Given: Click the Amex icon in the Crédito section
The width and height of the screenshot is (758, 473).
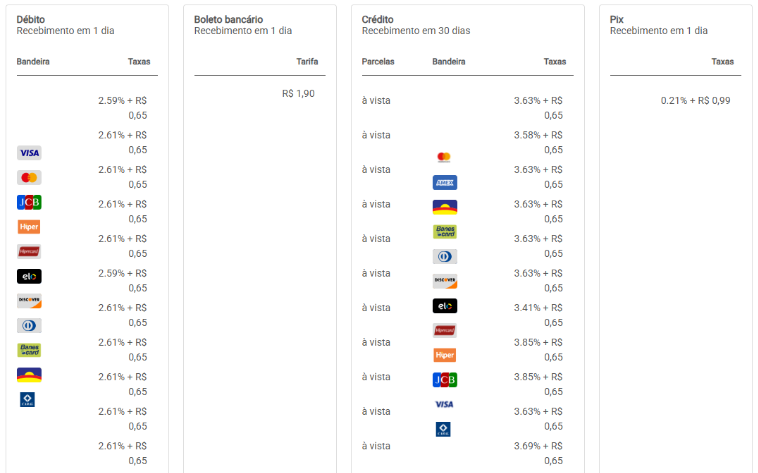Looking at the screenshot, I should [444, 182].
